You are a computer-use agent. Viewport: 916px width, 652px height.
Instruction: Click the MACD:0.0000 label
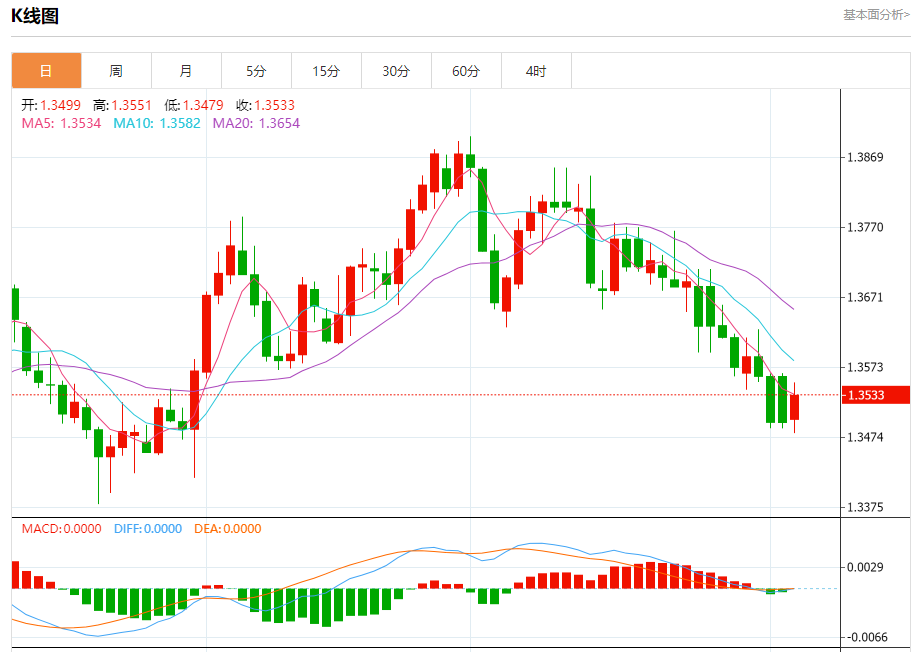pyautogui.click(x=61, y=529)
